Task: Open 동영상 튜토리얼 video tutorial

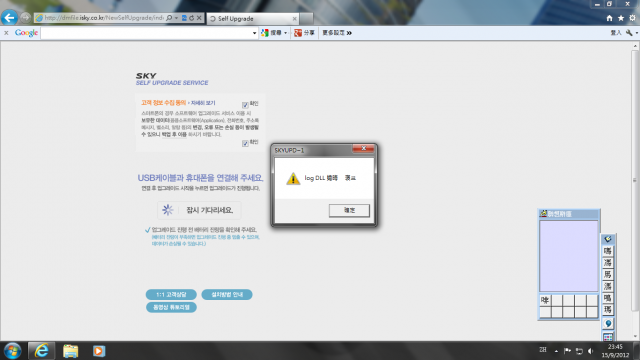Action: [x=171, y=307]
